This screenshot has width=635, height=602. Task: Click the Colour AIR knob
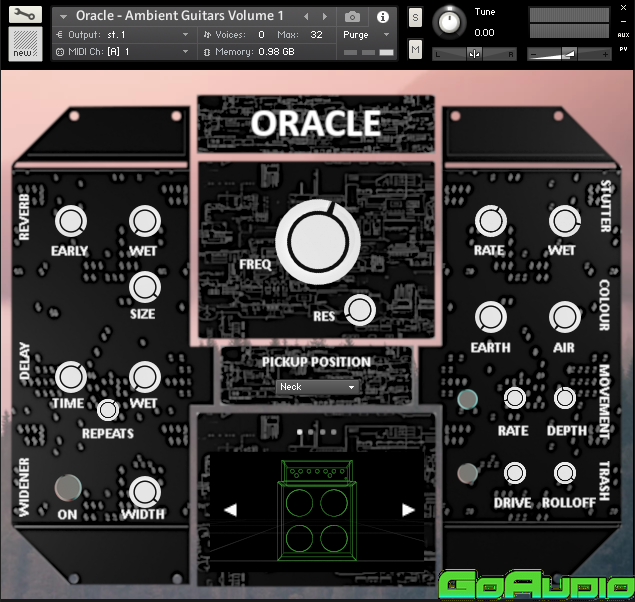pos(565,317)
